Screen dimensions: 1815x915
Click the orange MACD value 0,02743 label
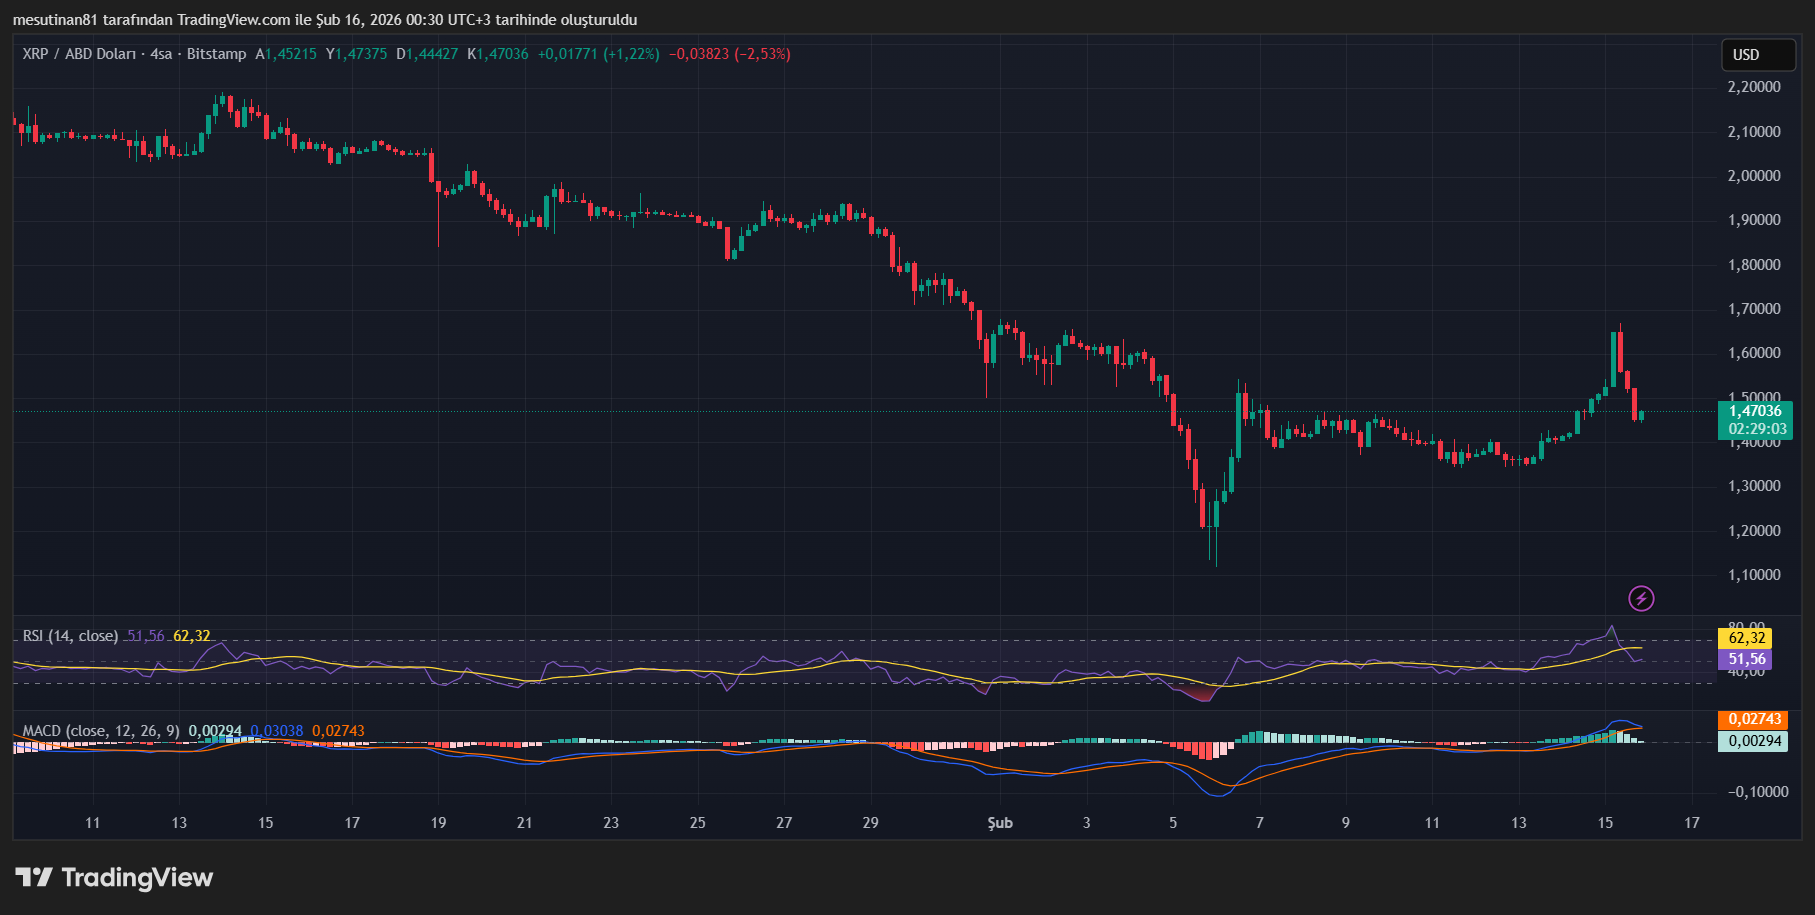[1751, 718]
